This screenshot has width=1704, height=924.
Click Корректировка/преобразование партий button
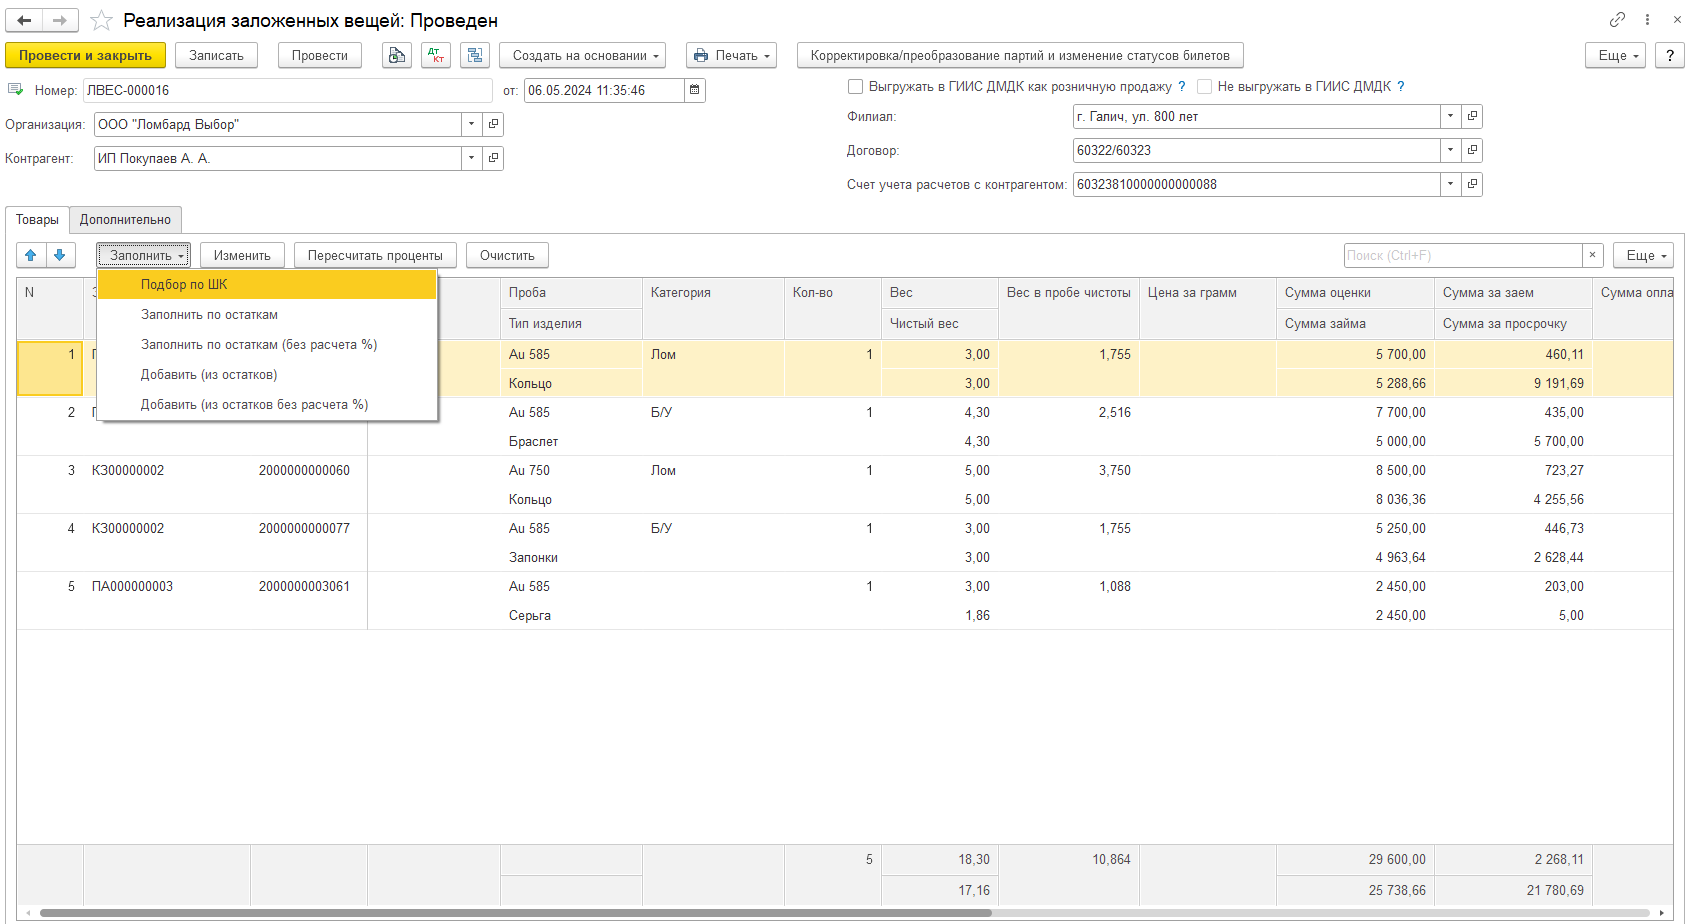[1020, 55]
